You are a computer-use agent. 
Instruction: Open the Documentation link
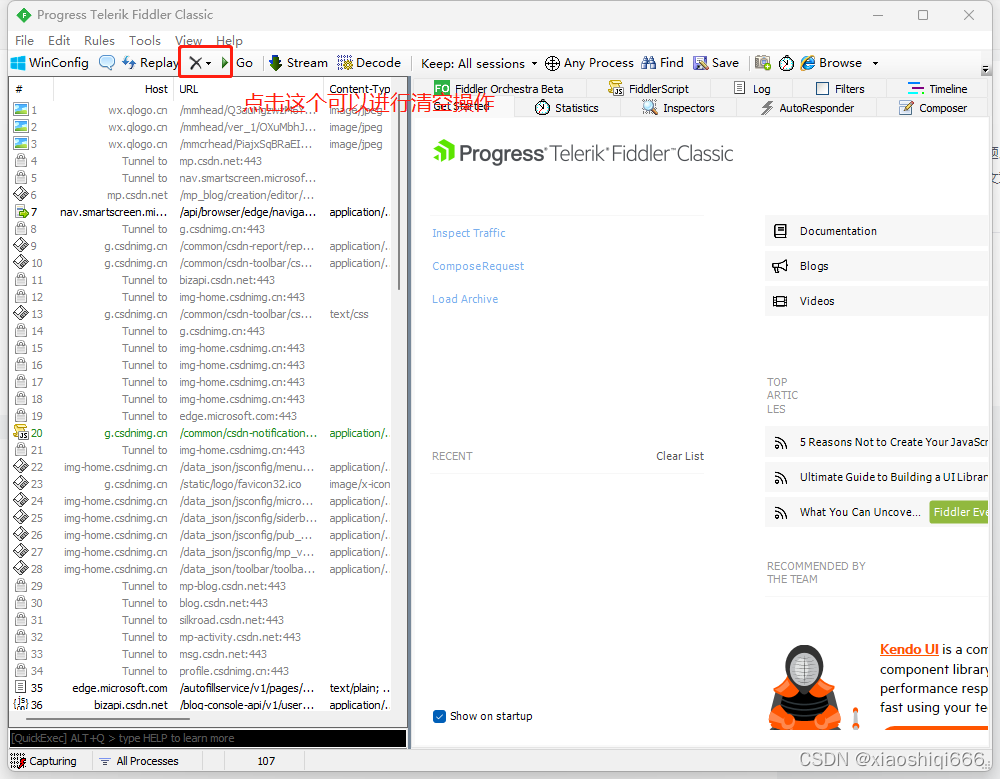(x=876, y=231)
